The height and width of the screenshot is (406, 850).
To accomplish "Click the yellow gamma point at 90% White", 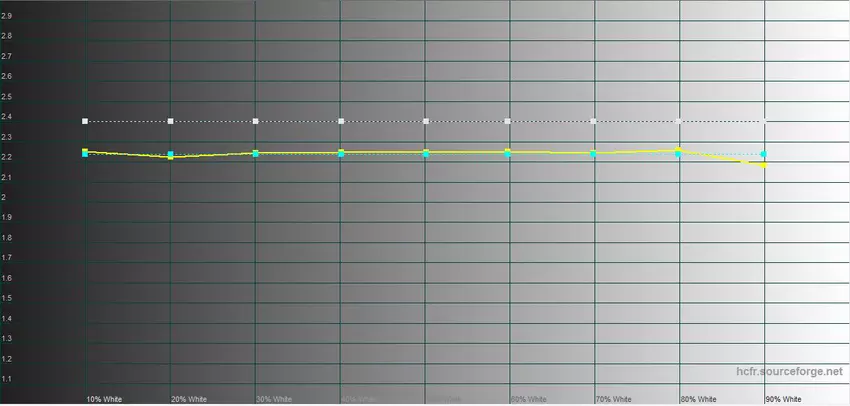I will click(x=764, y=164).
